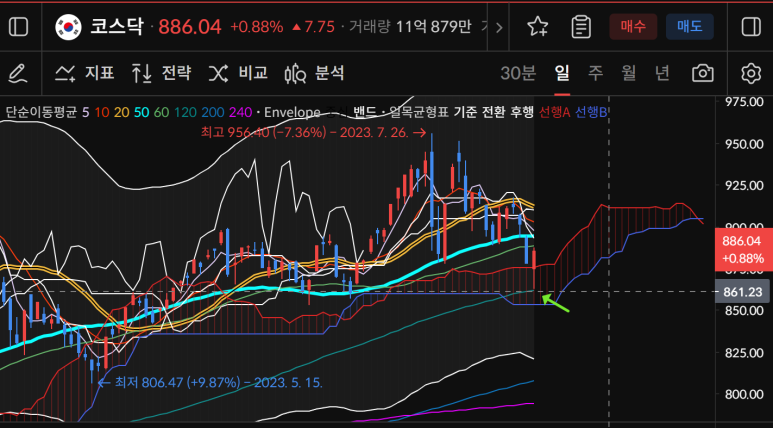The height and width of the screenshot is (428, 773).
Task: Click the 886.04 price in header
Action: tap(190, 27)
